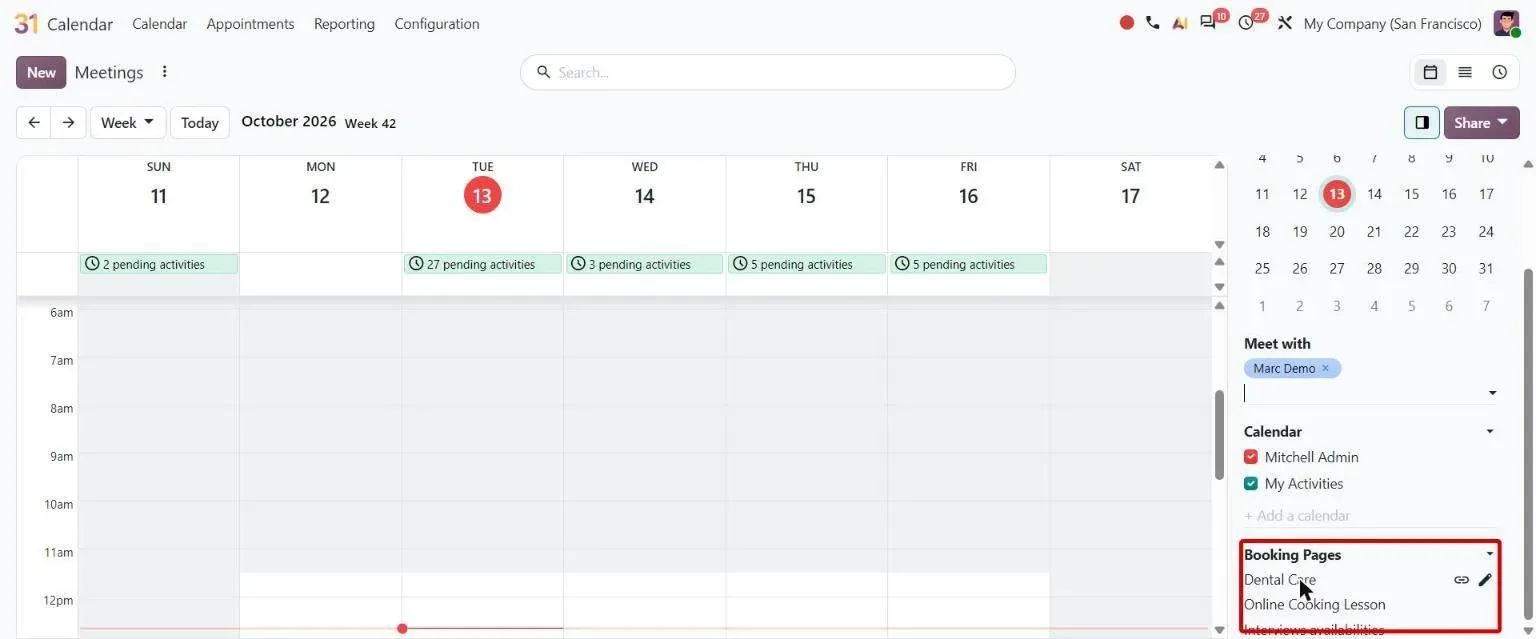Open the Share dropdown button

pyautogui.click(x=1482, y=122)
